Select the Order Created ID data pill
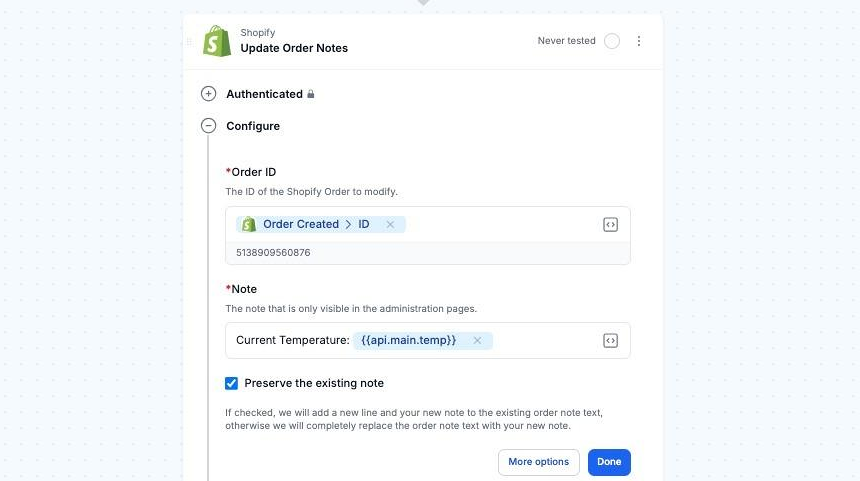 coord(310,225)
